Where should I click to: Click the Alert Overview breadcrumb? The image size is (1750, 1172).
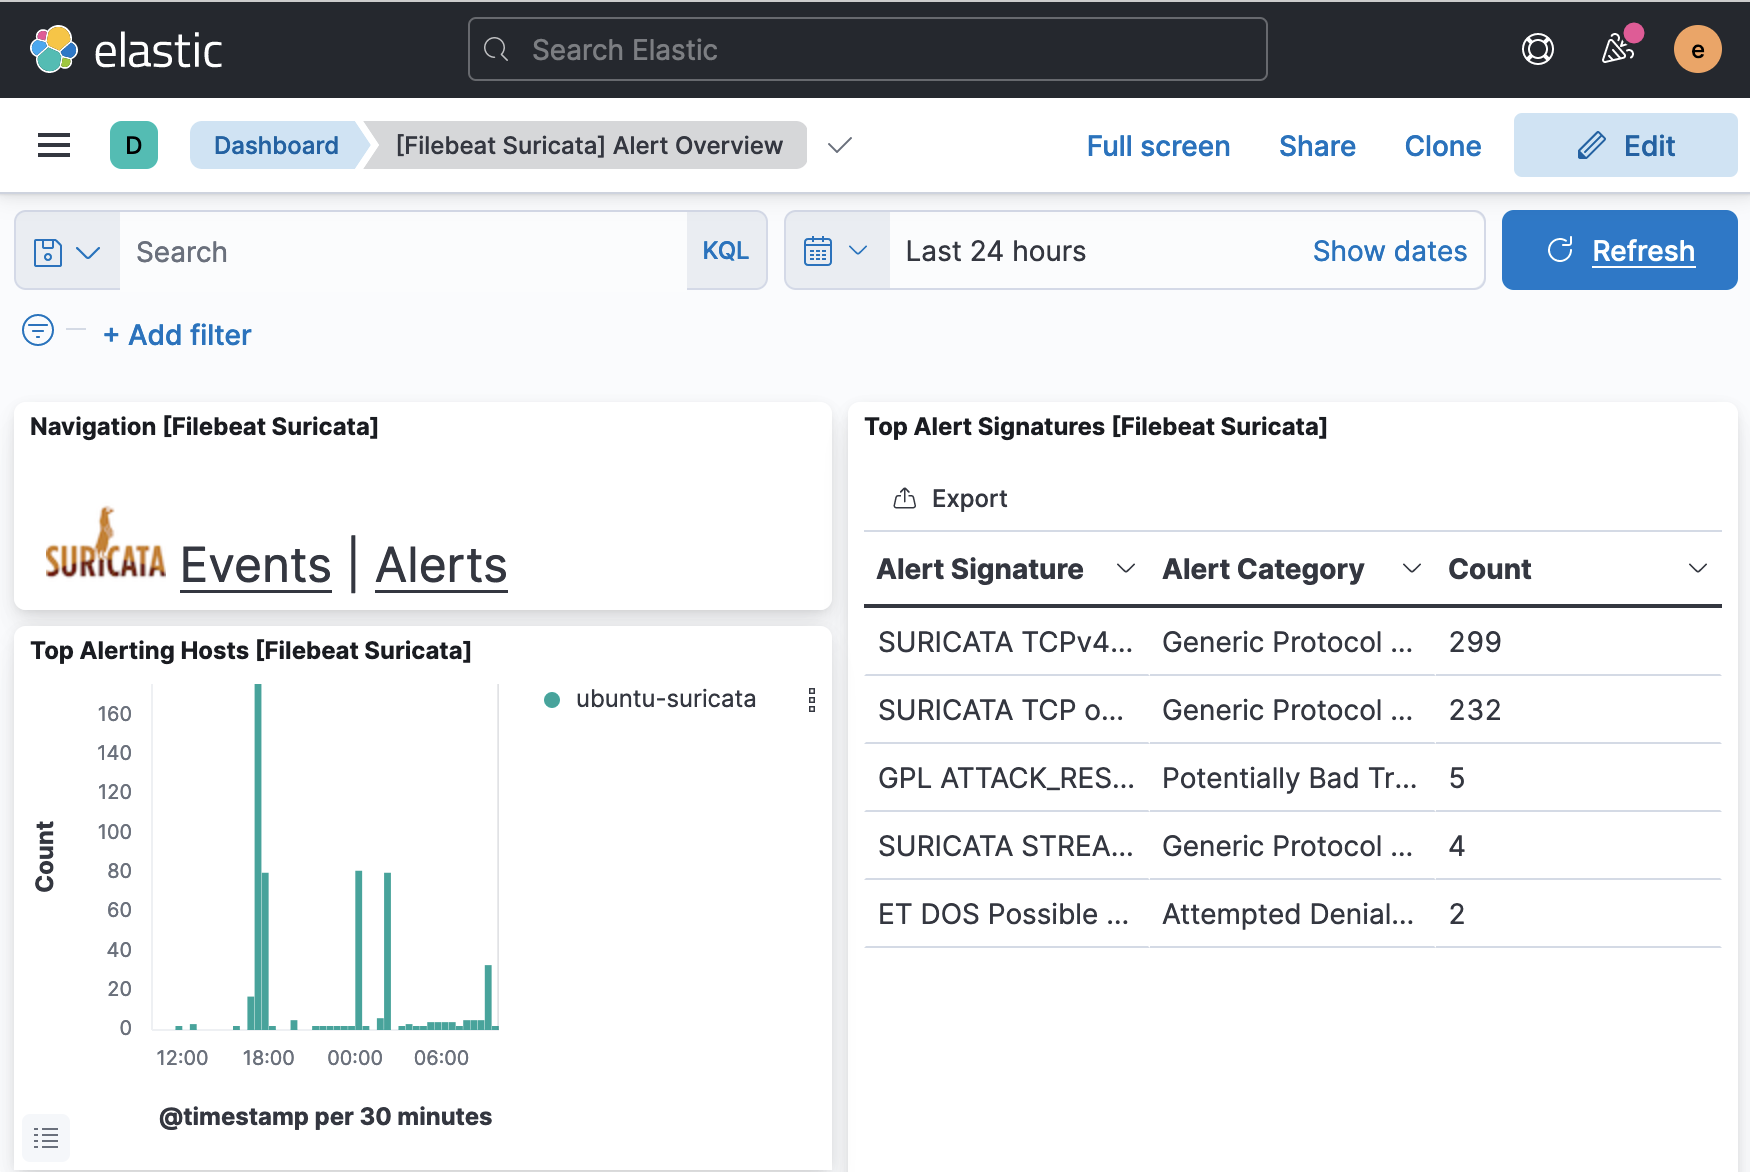[x=589, y=145]
